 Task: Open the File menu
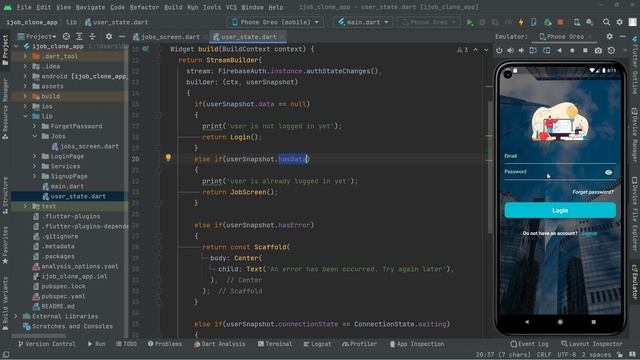(x=24, y=7)
